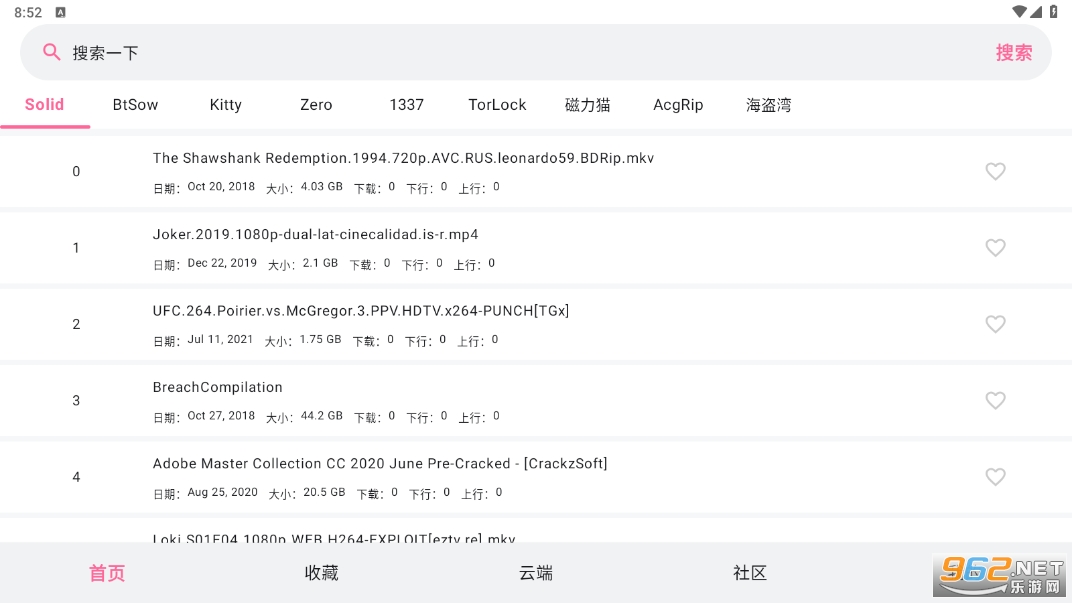Tap the pink search magnifier icon
The height and width of the screenshot is (603, 1072).
click(x=52, y=52)
